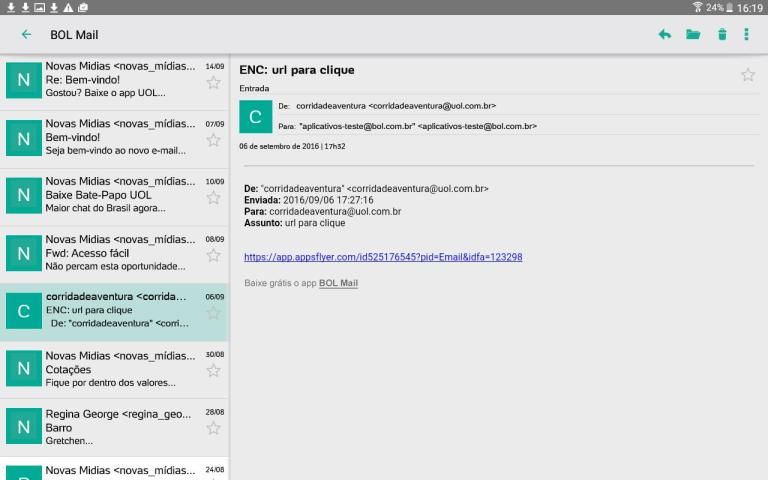Viewport: 768px width, 480px height.
Task: Tap the Assunto: url para clique line
Action: pos(295,223)
